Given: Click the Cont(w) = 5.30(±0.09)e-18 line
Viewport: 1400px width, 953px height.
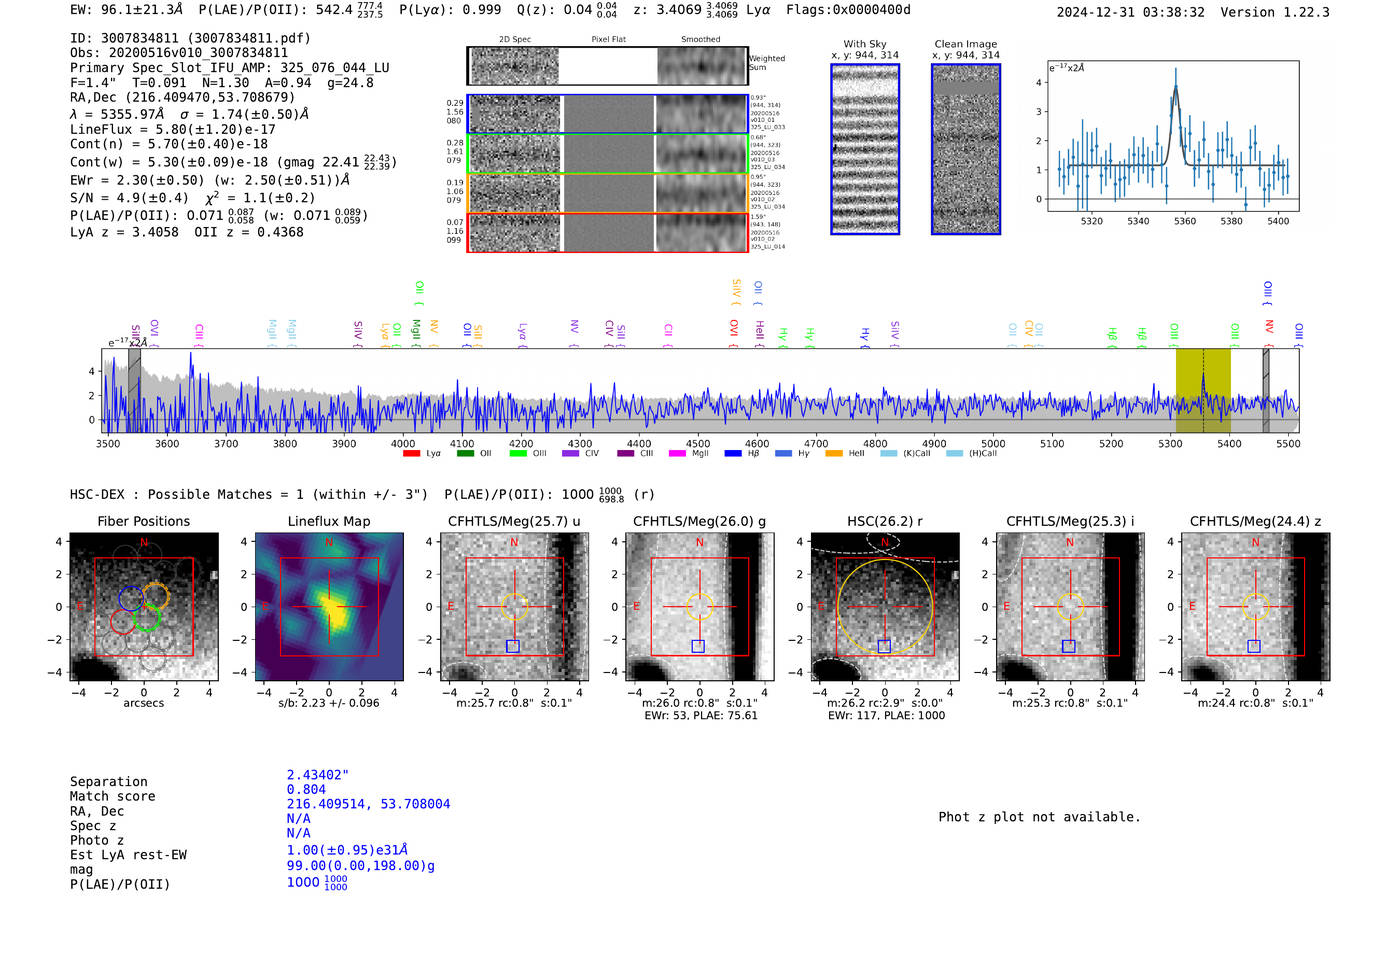Looking at the screenshot, I should (x=233, y=162).
